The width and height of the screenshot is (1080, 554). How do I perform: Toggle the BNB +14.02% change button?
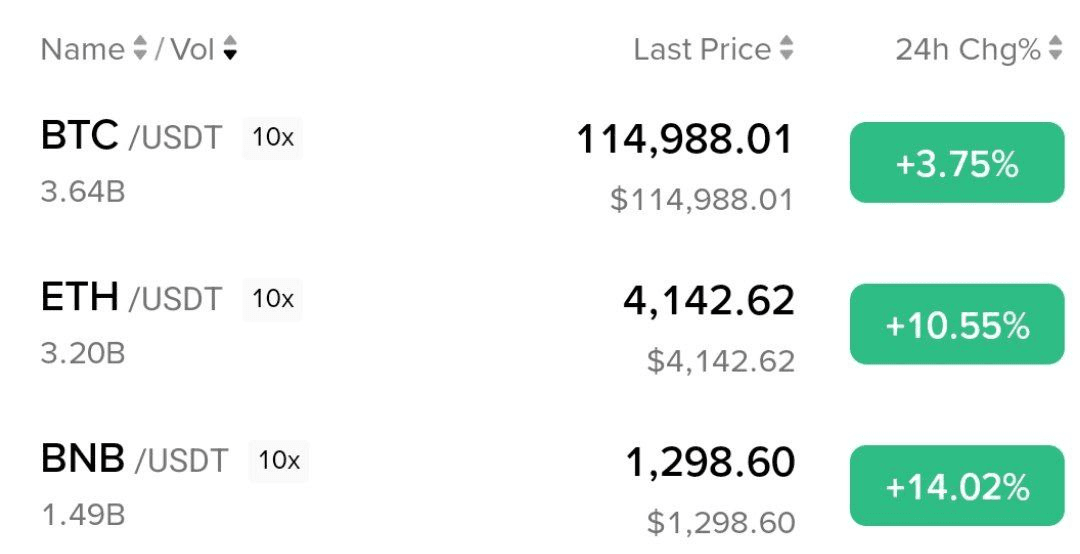[x=957, y=486]
